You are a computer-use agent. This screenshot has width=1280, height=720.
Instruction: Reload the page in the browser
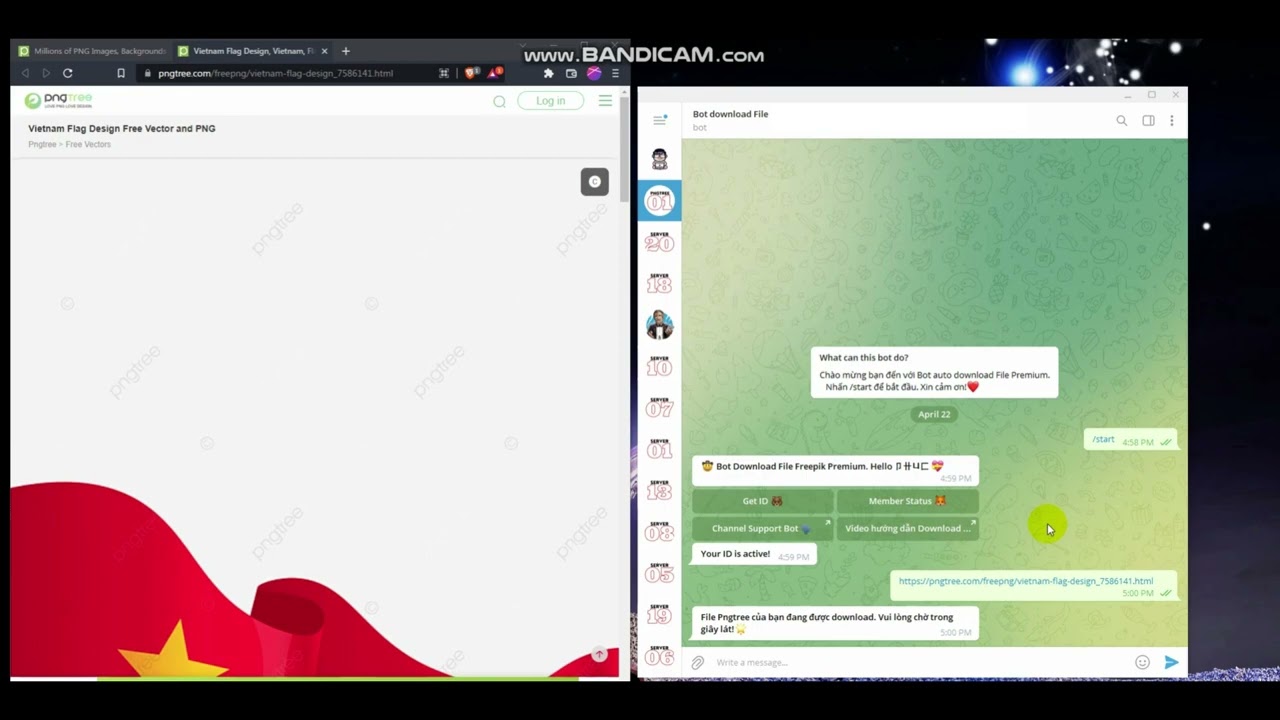point(67,73)
